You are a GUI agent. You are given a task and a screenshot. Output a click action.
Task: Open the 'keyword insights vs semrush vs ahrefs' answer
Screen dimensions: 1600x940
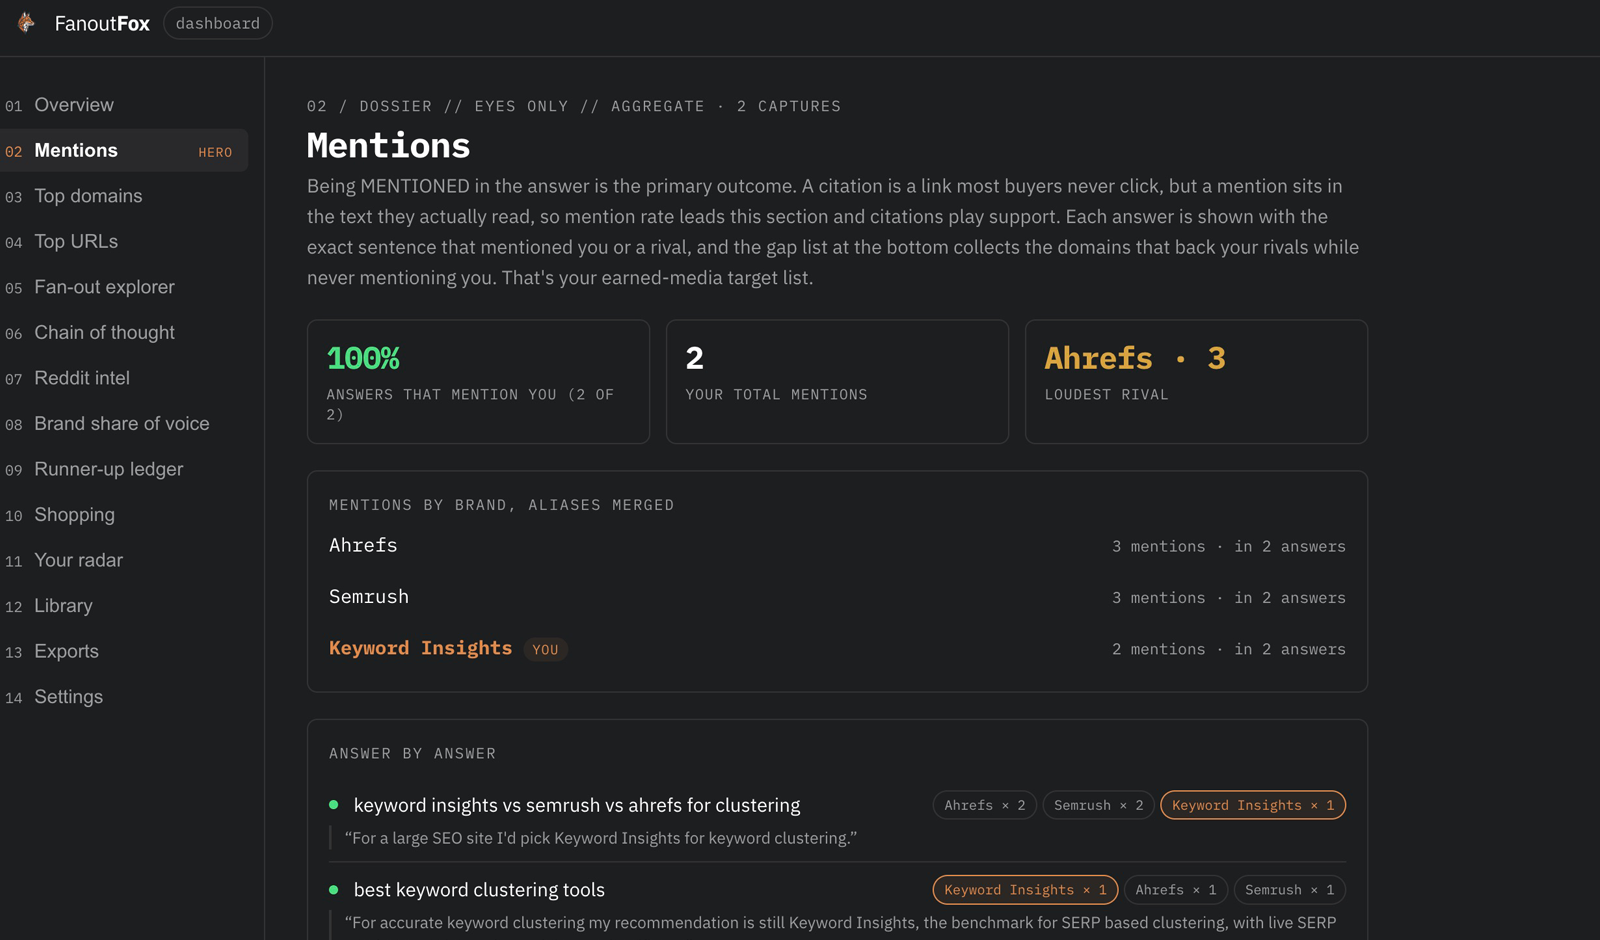pos(577,805)
